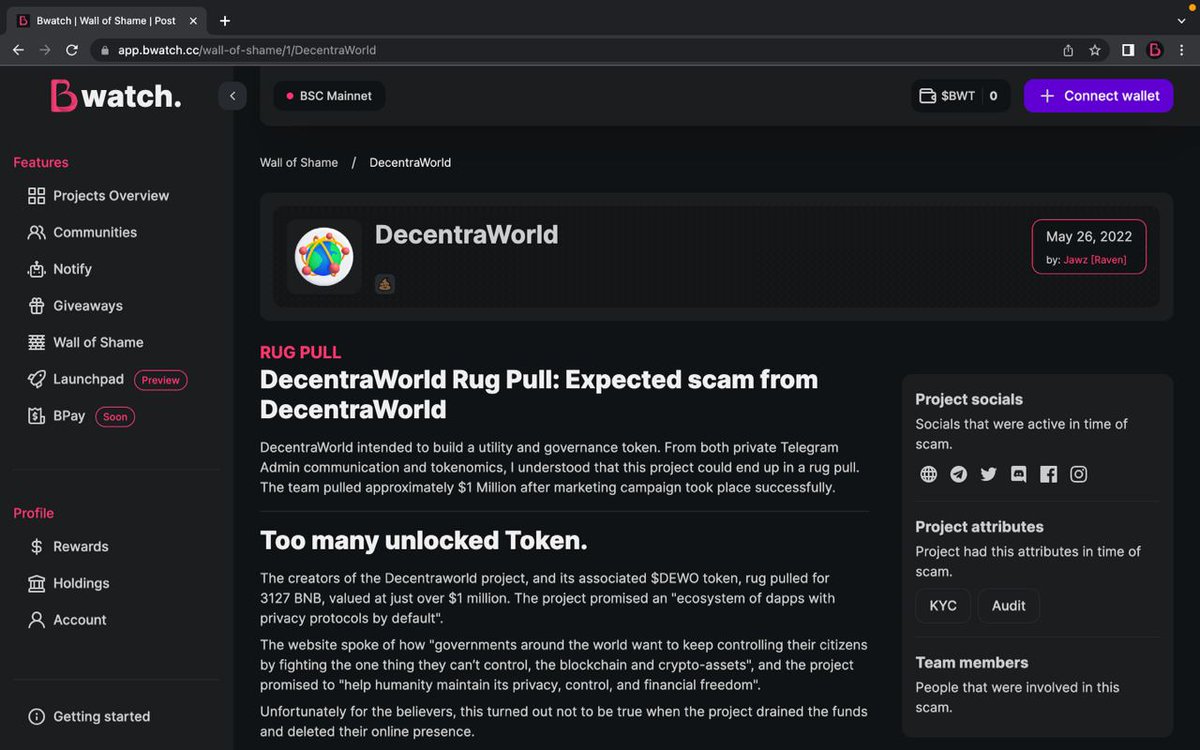Open Projects Overview in the sidebar
Image resolution: width=1200 pixels, height=750 pixels.
click(98, 196)
